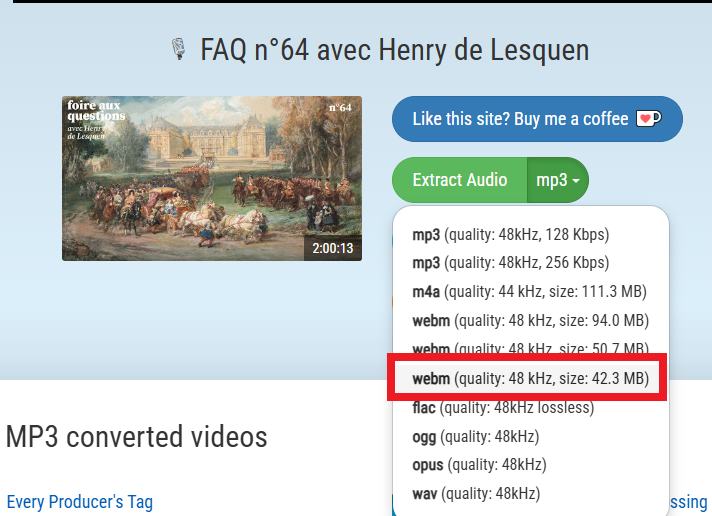Select mp3 48kHz 128 Kbps option
This screenshot has width=712, height=516.
point(510,235)
